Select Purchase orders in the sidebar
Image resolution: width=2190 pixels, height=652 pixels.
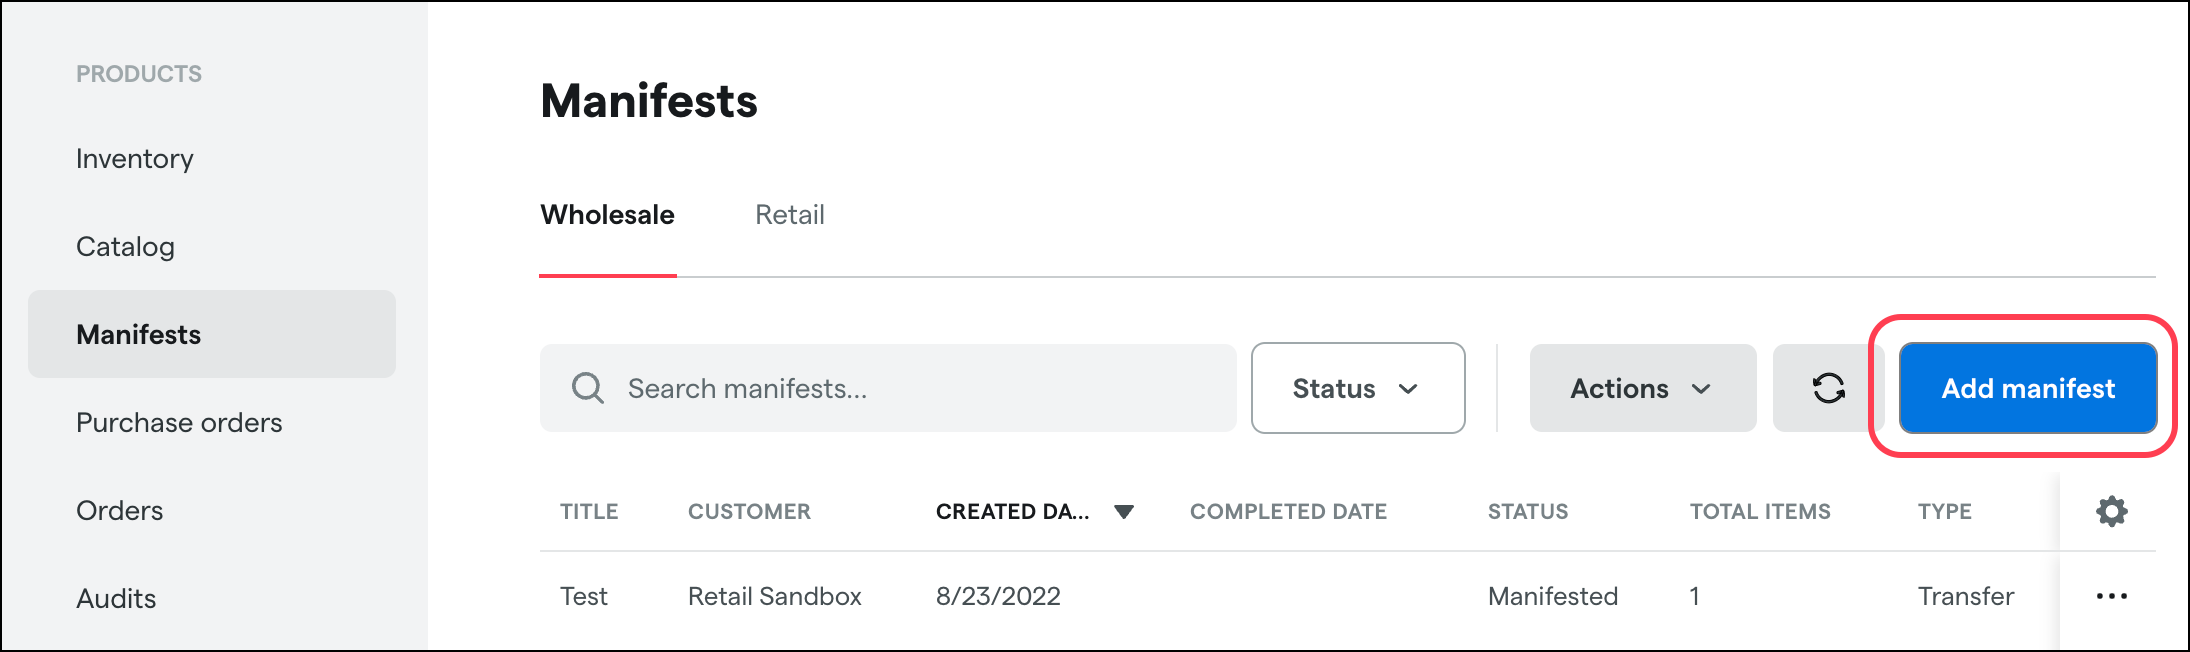[179, 422]
